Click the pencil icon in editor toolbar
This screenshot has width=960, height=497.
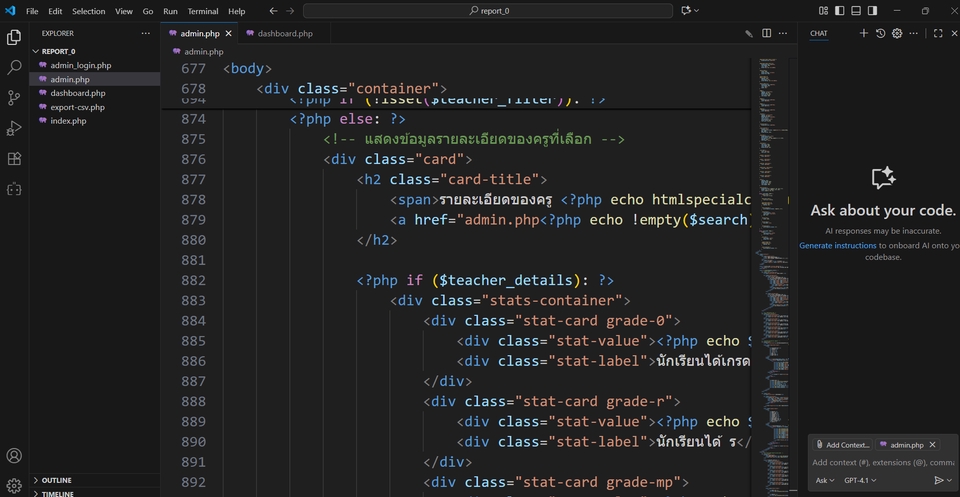(749, 34)
